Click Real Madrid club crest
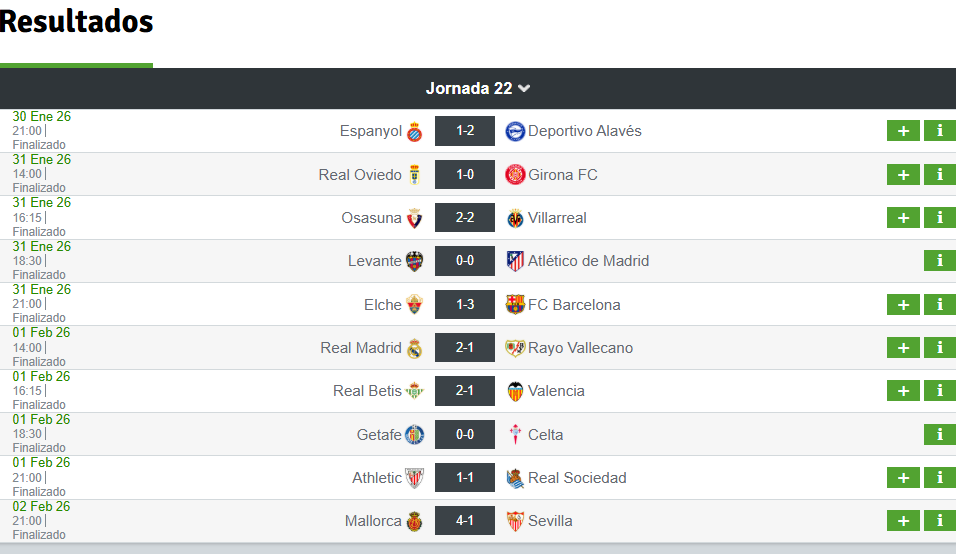 click(415, 348)
